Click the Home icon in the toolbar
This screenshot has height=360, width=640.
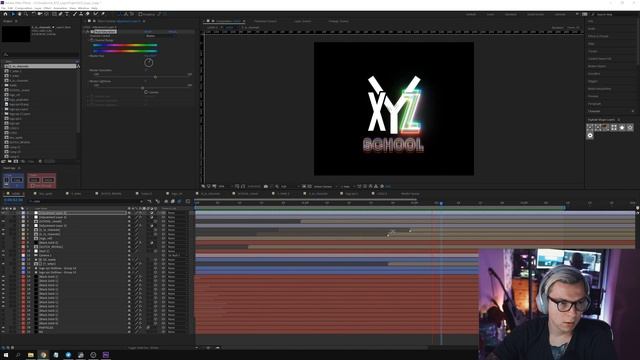(5, 14)
